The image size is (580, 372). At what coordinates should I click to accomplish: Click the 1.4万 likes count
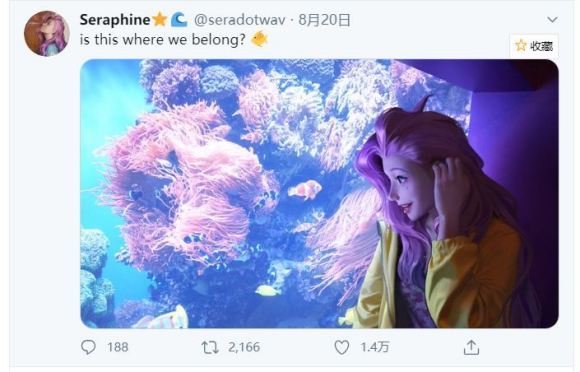[x=375, y=347]
